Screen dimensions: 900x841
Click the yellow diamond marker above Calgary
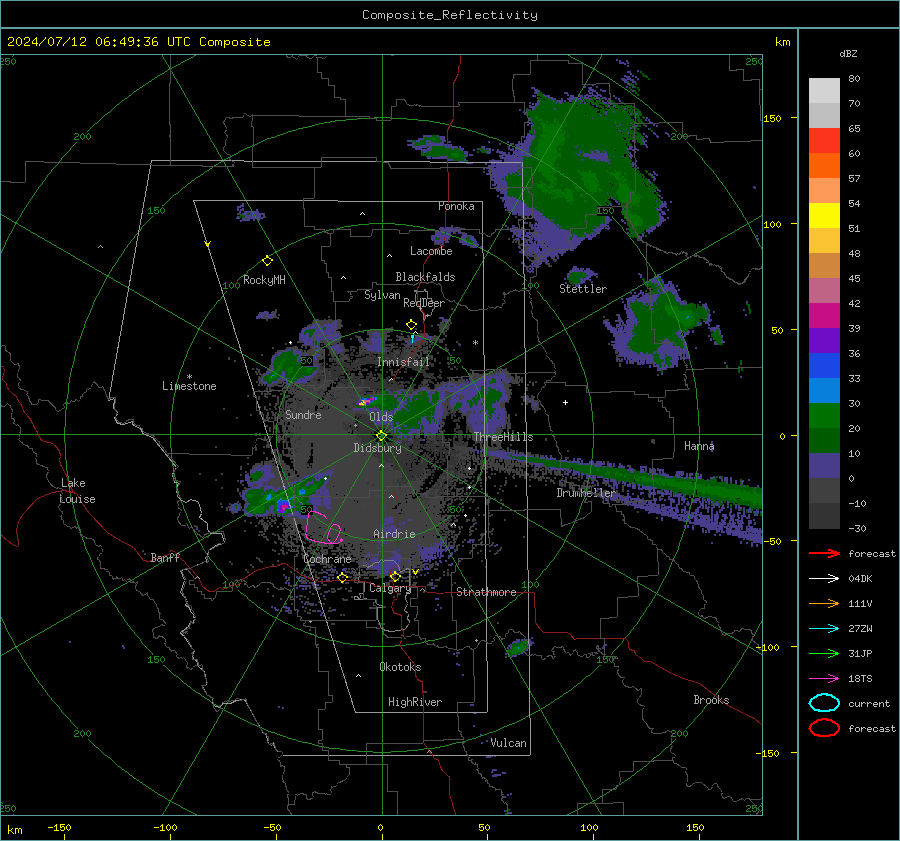tap(395, 576)
